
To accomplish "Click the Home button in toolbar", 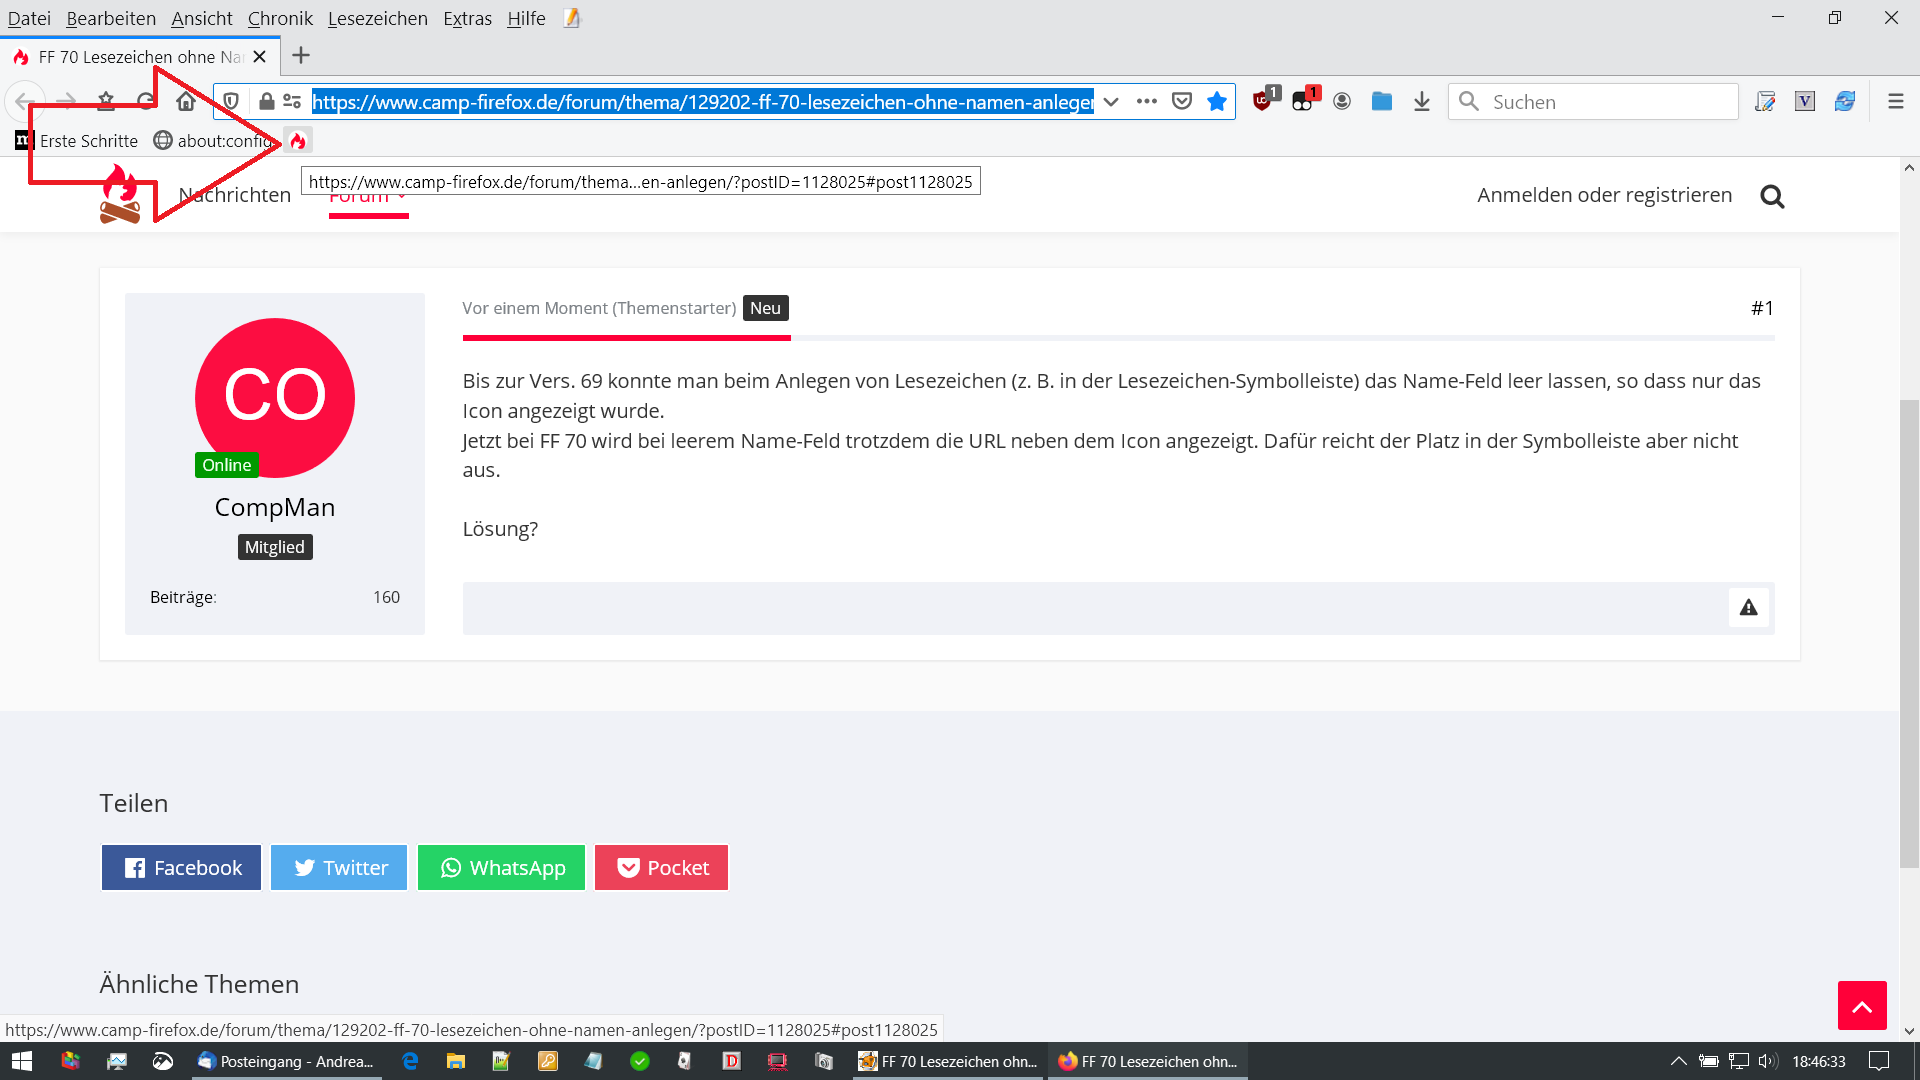I will (186, 101).
